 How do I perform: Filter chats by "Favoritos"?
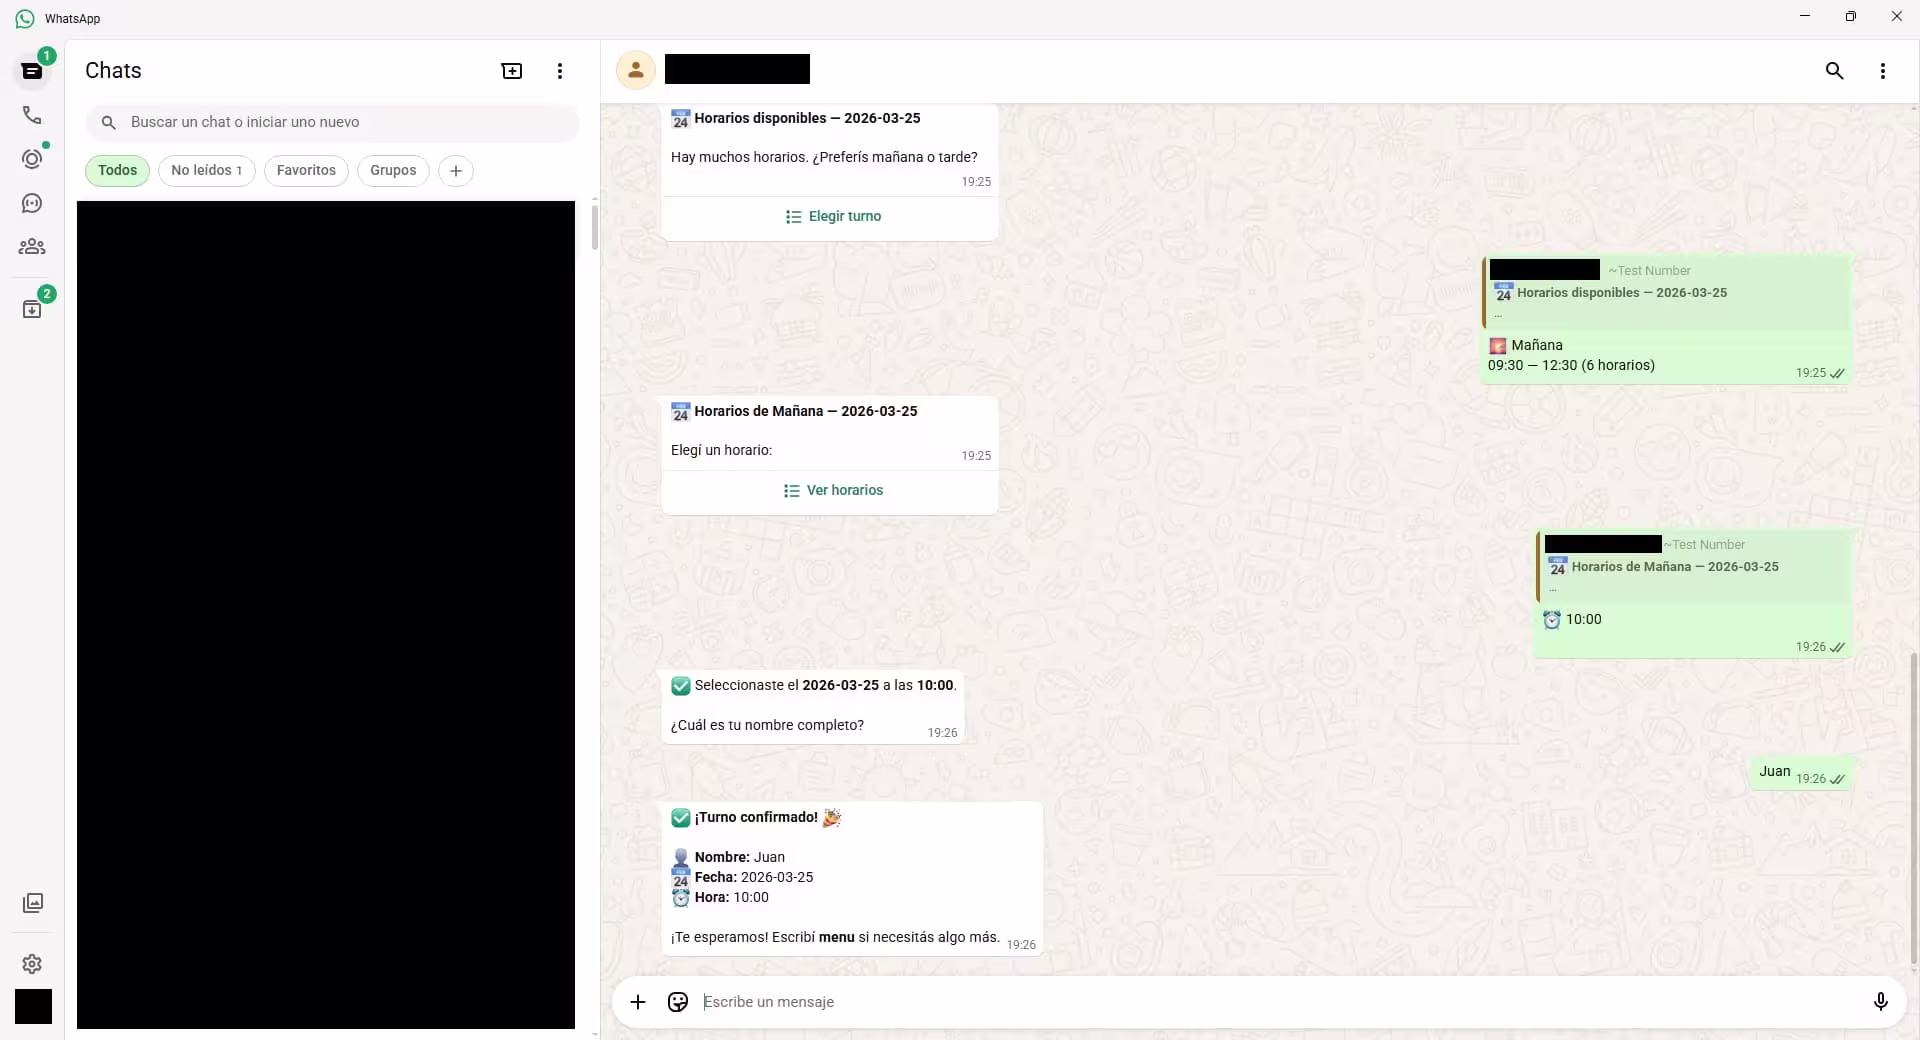[306, 170]
